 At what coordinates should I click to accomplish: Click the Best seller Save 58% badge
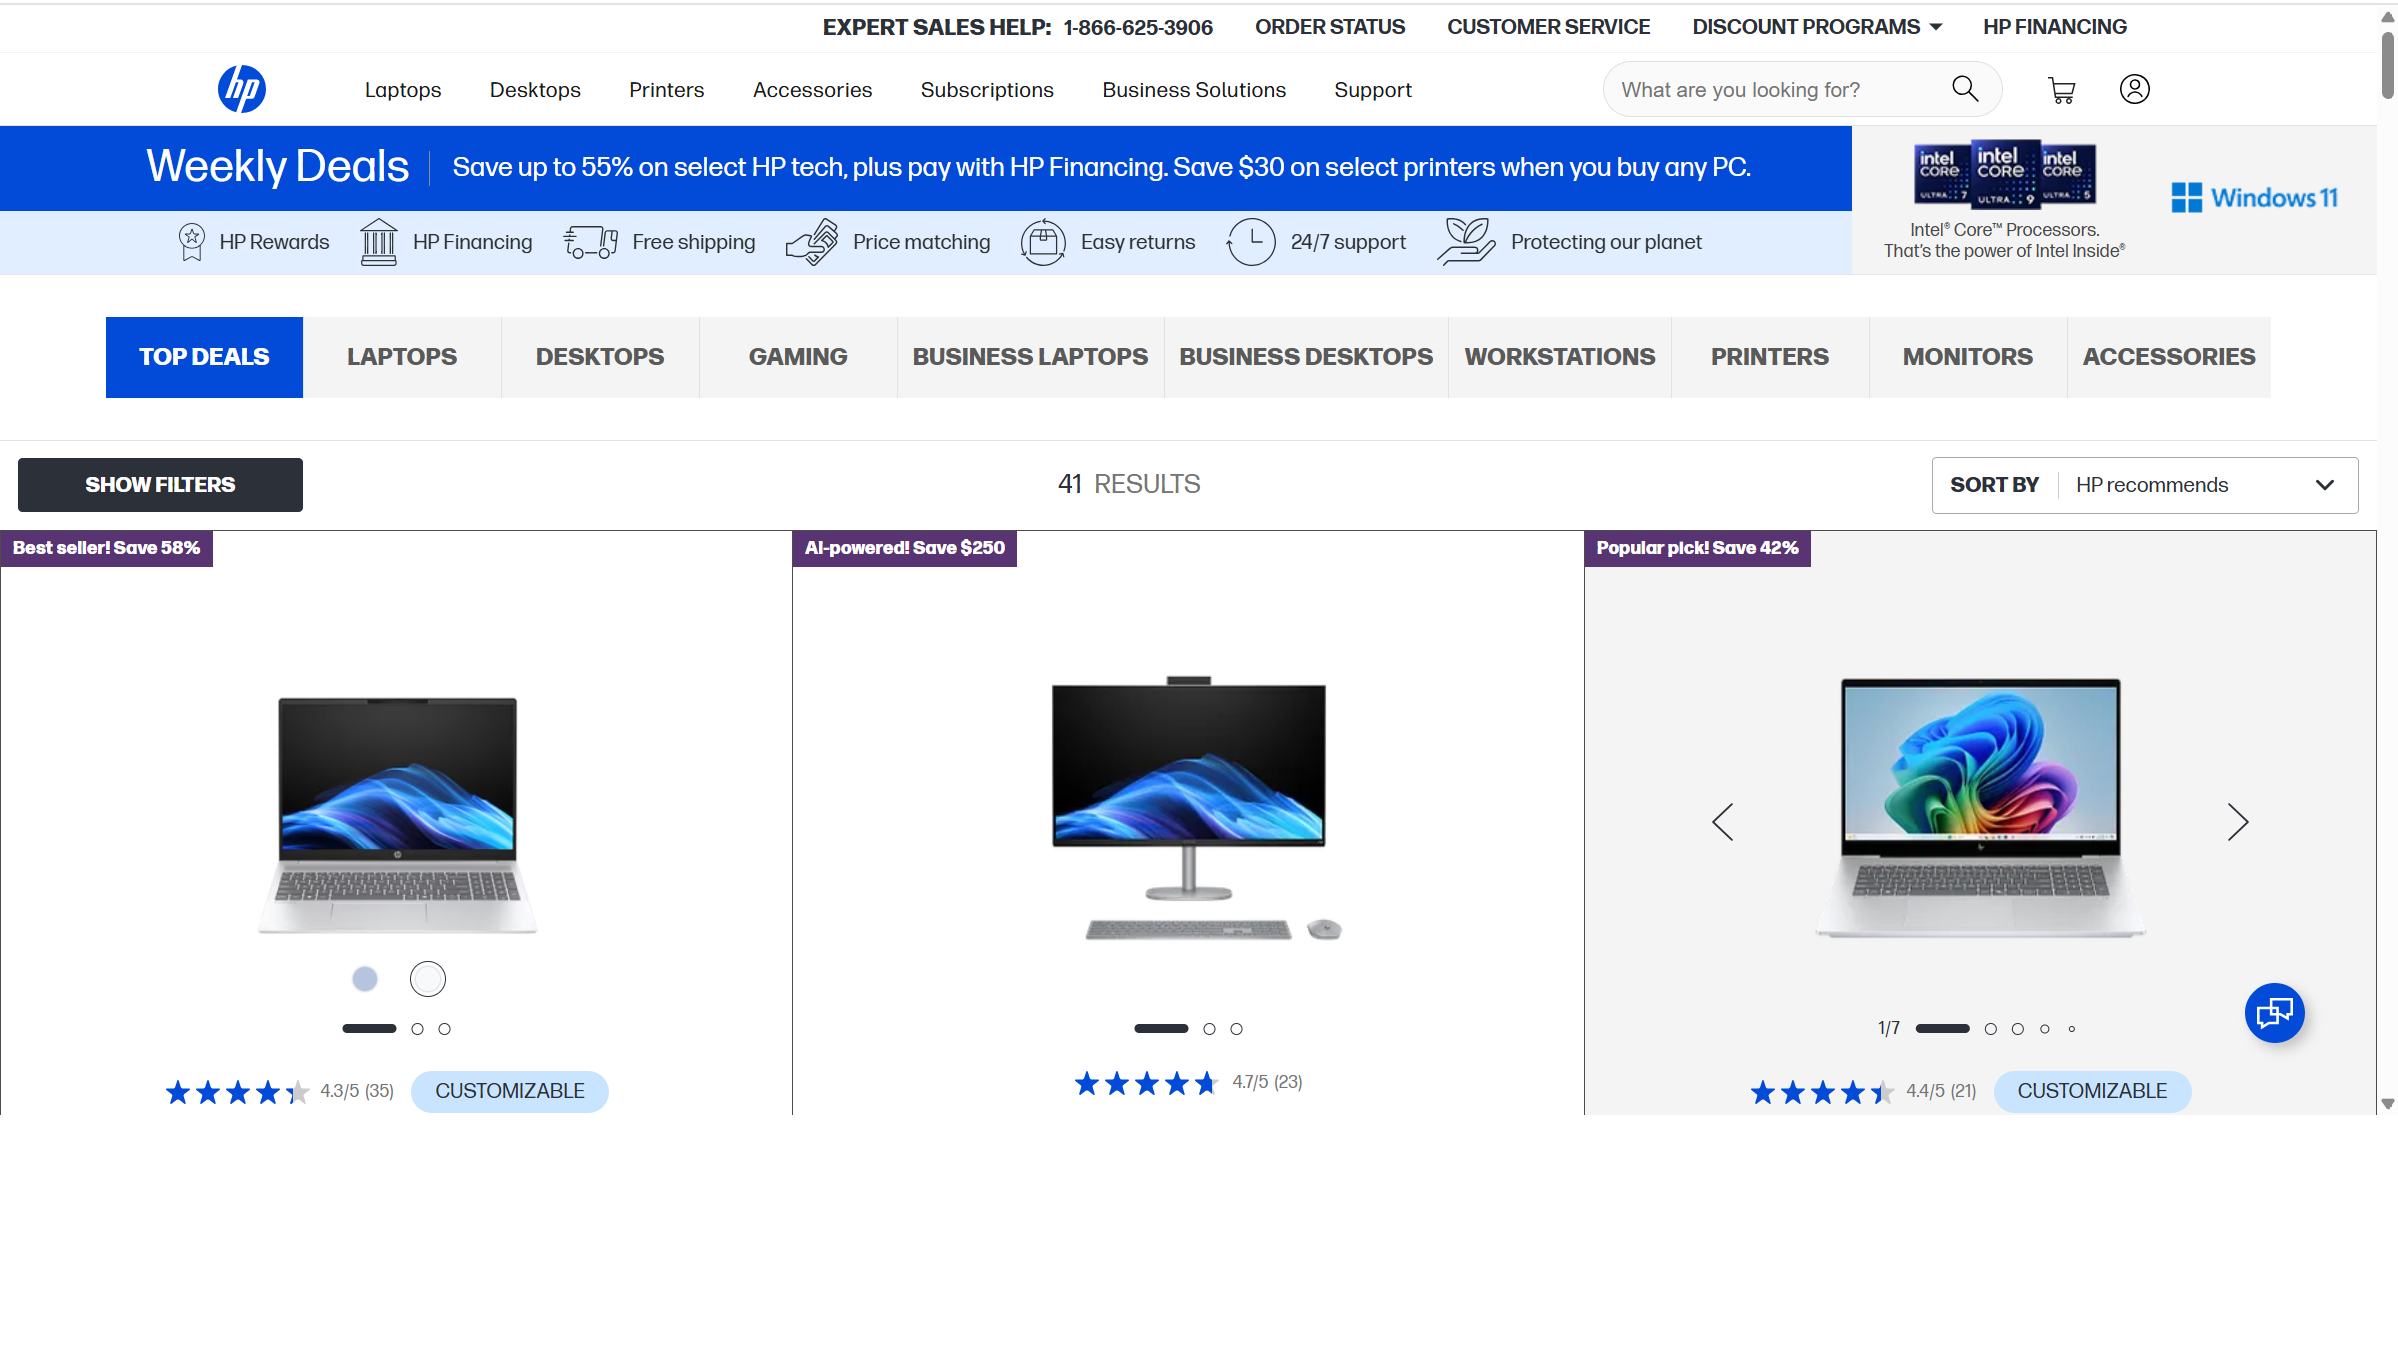(x=106, y=548)
